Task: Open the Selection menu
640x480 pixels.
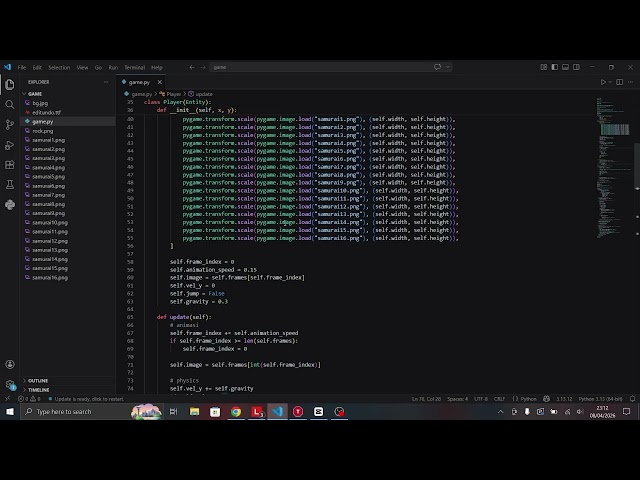Action: (x=59, y=67)
